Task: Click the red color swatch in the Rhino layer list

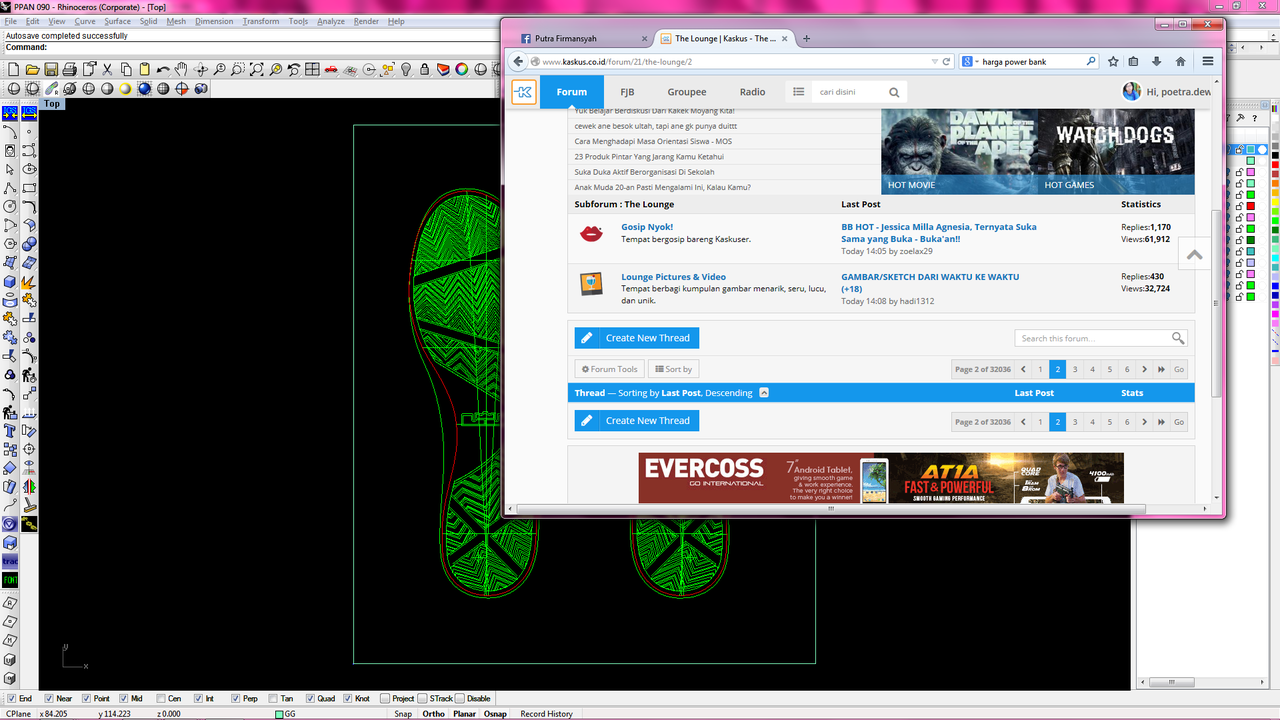Action: click(x=1251, y=206)
